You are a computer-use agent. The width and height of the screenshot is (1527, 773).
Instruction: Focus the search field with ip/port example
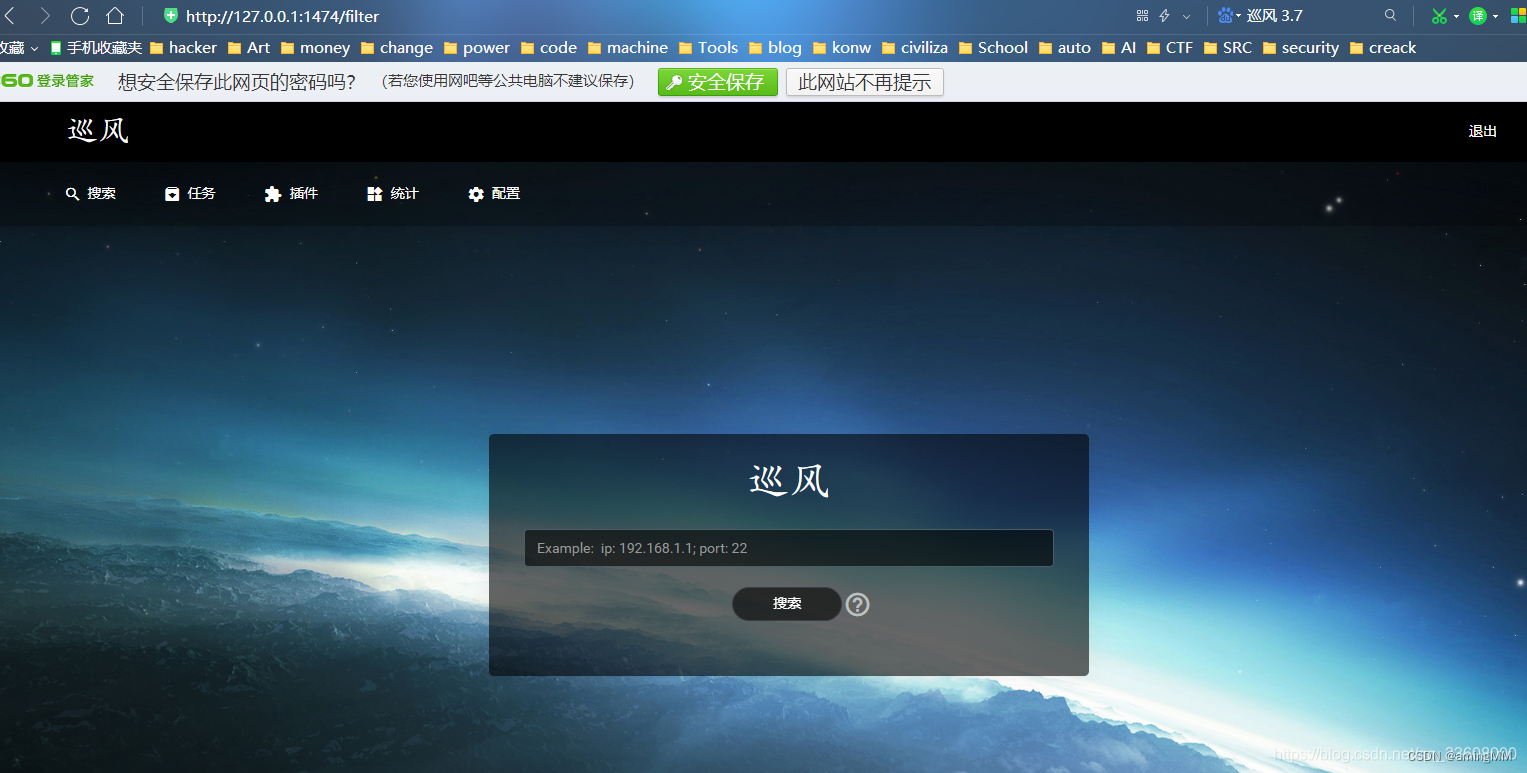(x=789, y=548)
